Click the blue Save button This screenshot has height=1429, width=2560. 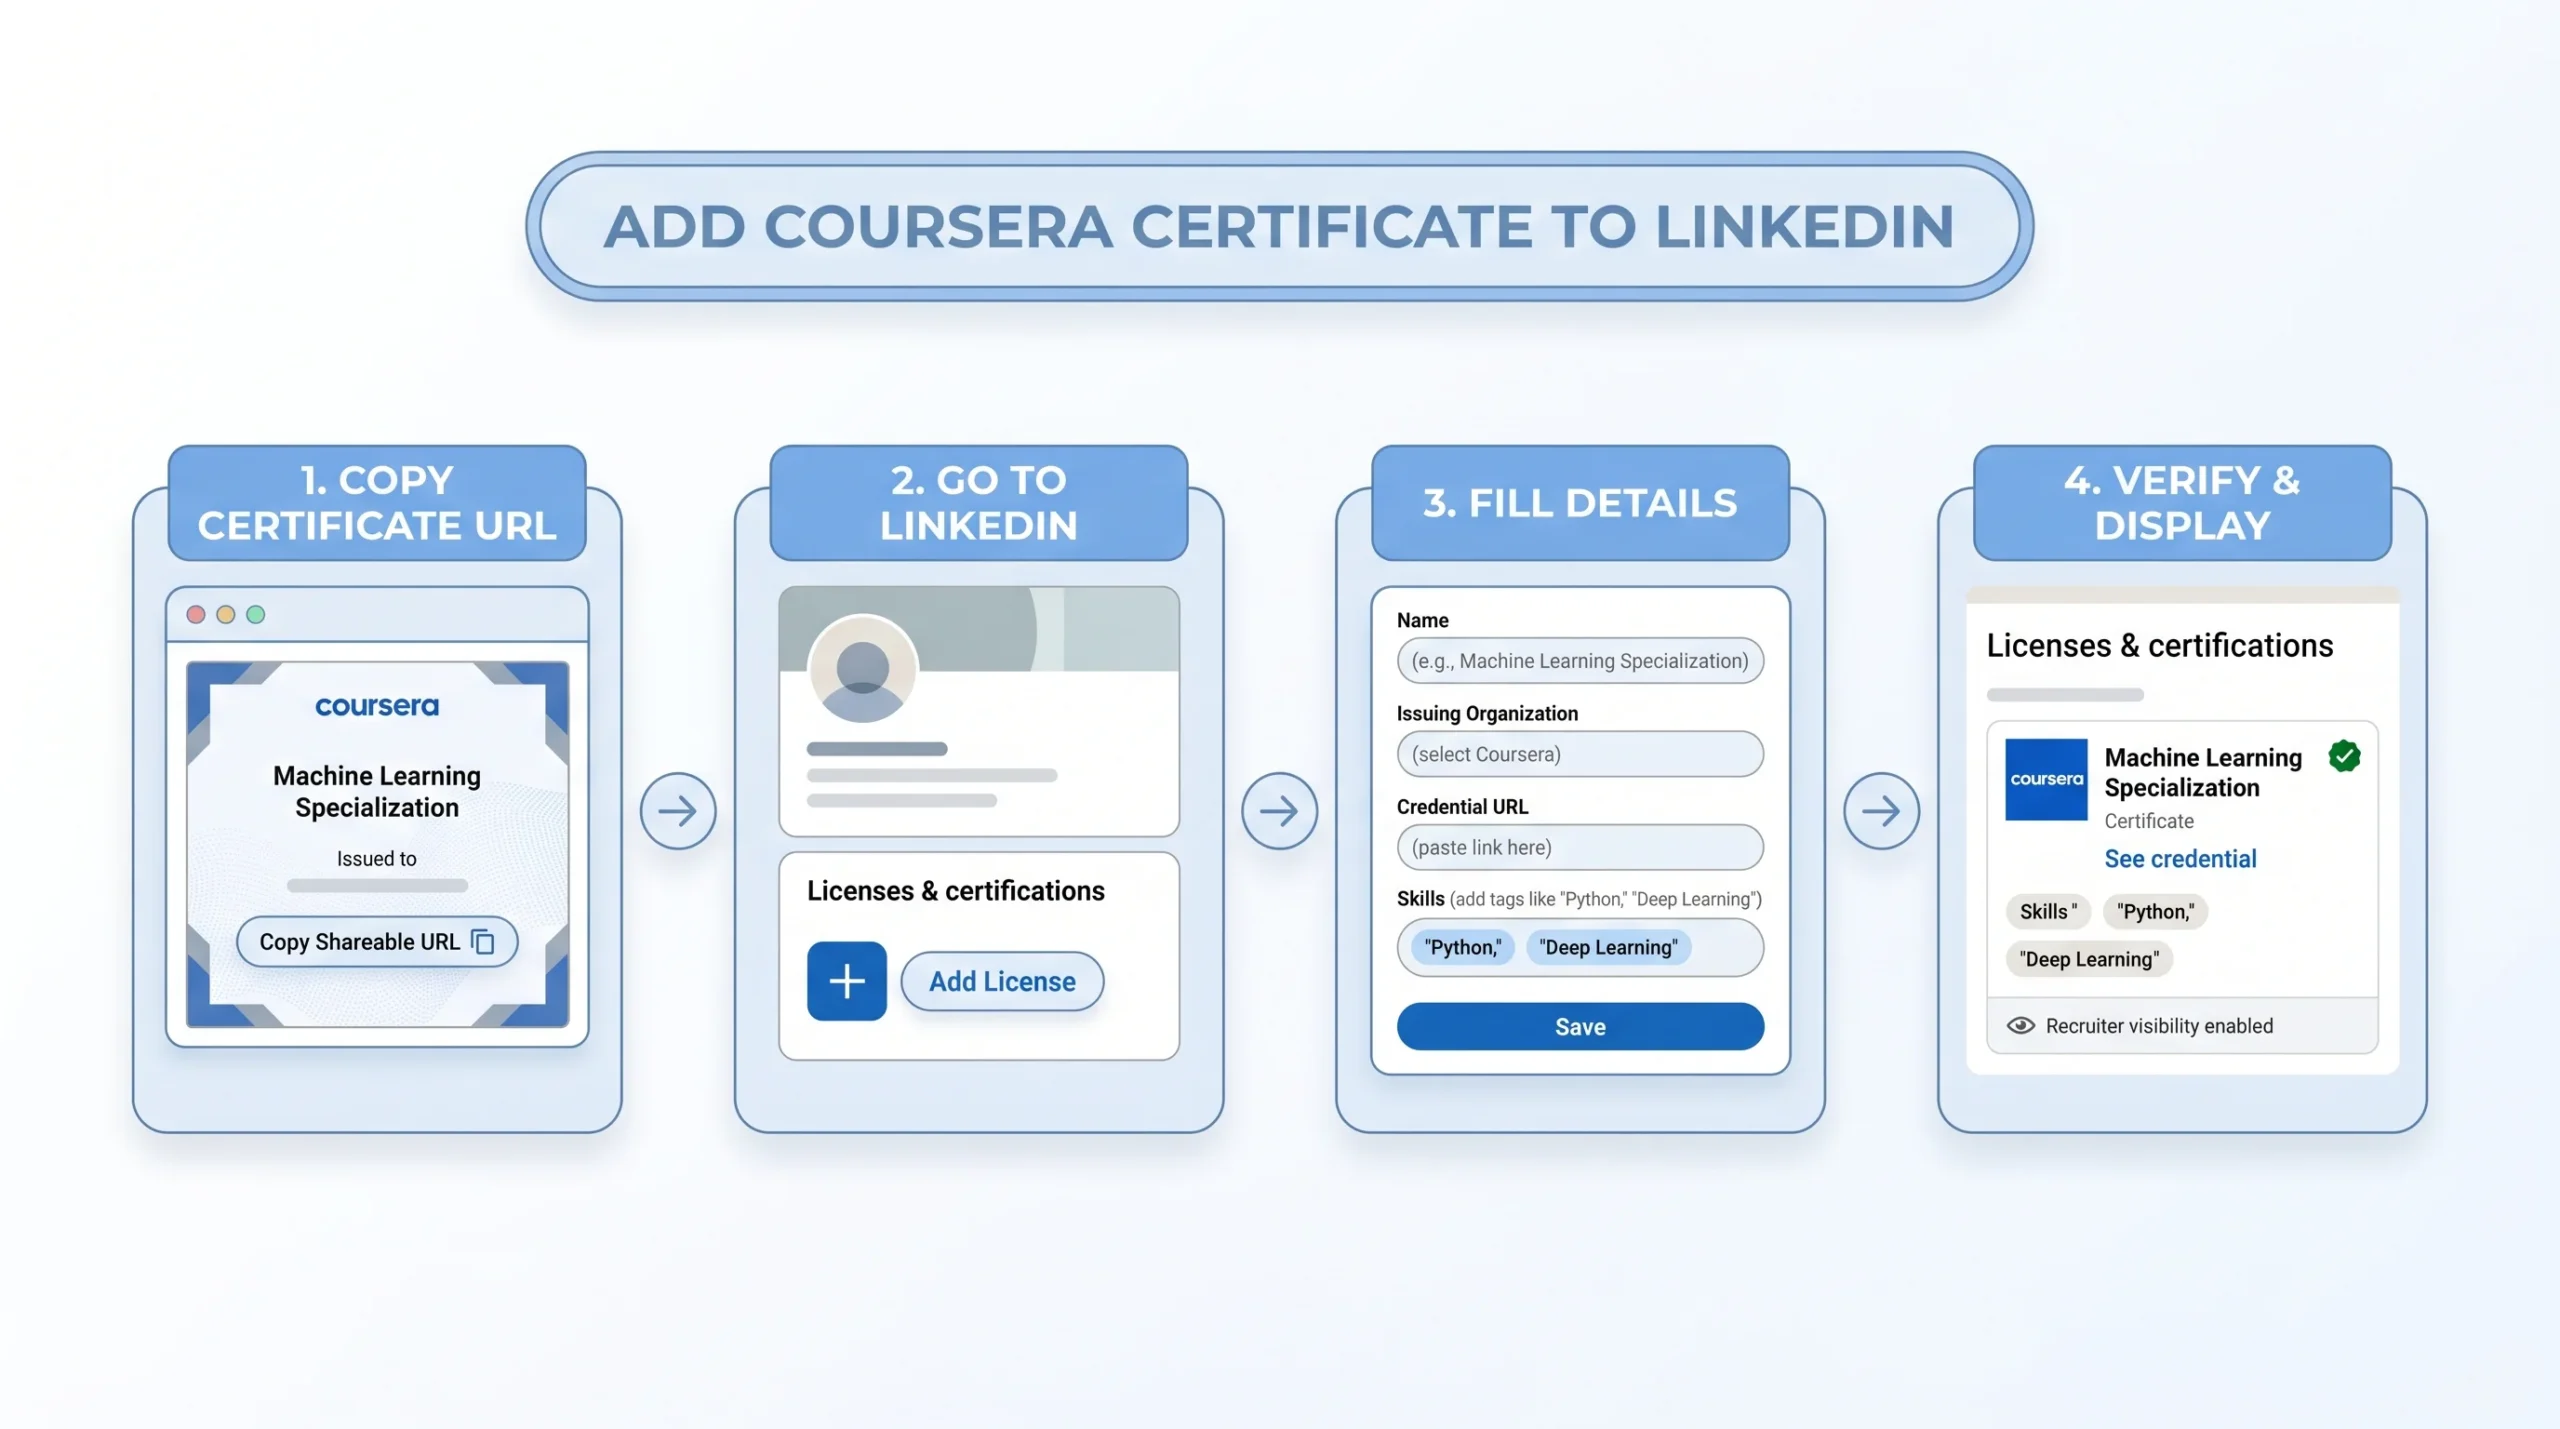[1580, 1026]
